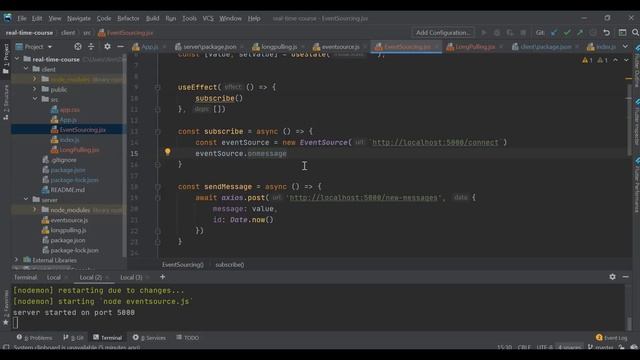Image resolution: width=640 pixels, height=360 pixels.
Task: Click localhost:5000/connect URL link in code
Action: 435,142
